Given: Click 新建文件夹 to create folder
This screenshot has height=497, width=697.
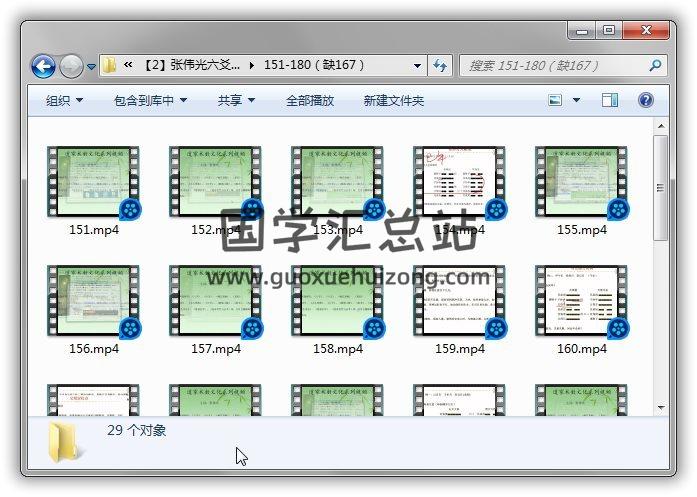Looking at the screenshot, I should pos(393,100).
